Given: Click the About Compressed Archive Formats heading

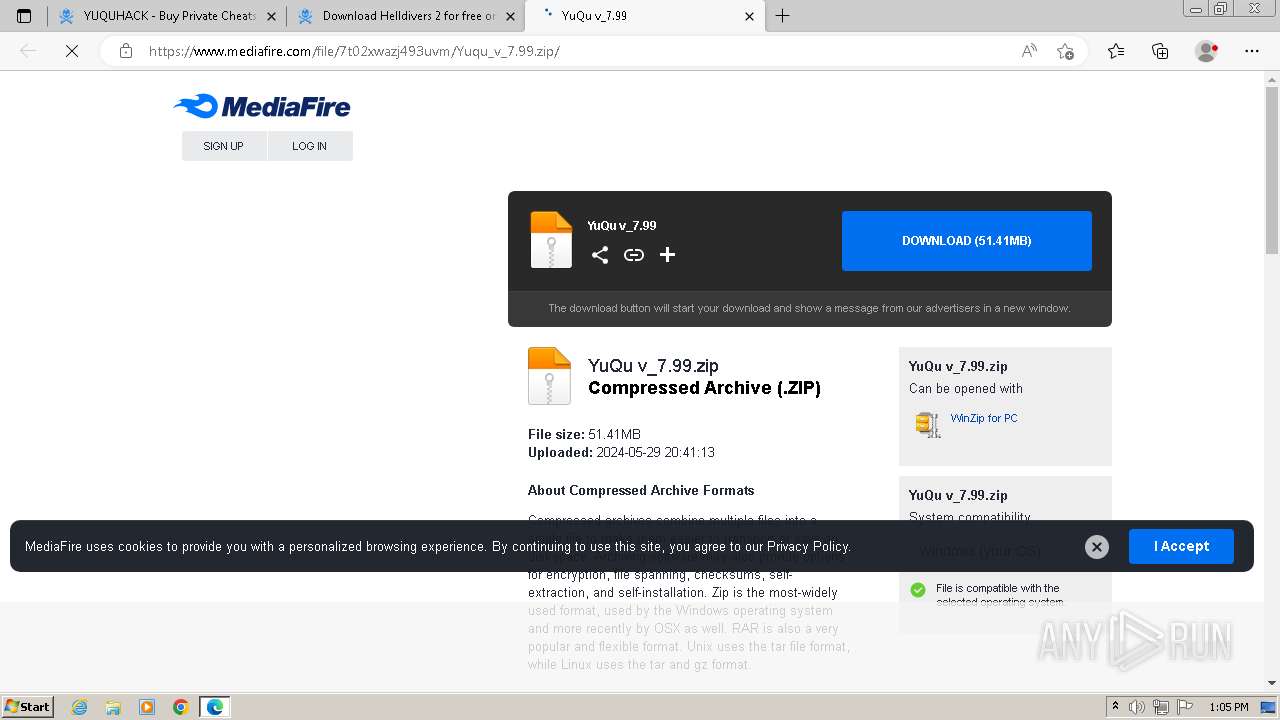Looking at the screenshot, I should (641, 490).
